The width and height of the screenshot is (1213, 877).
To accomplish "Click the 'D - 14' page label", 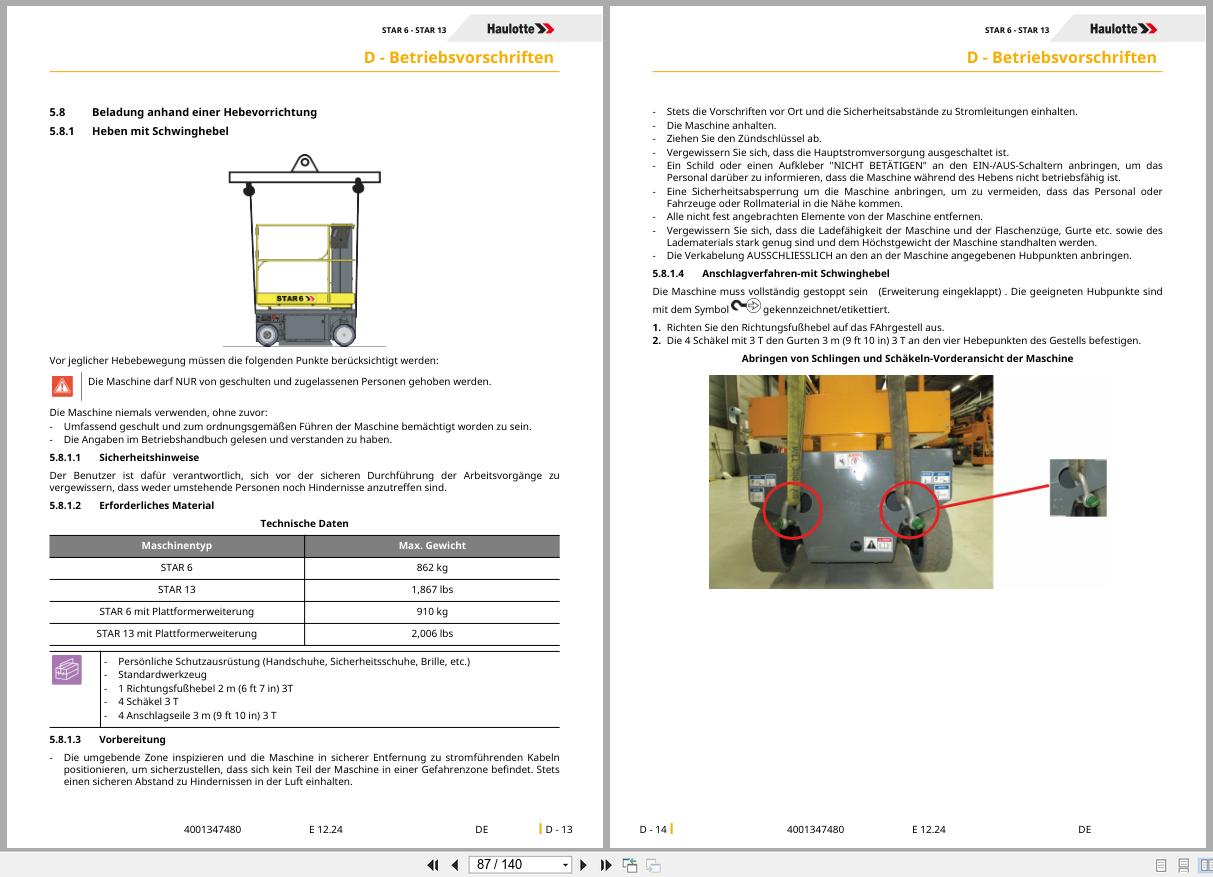I will pos(653,829).
